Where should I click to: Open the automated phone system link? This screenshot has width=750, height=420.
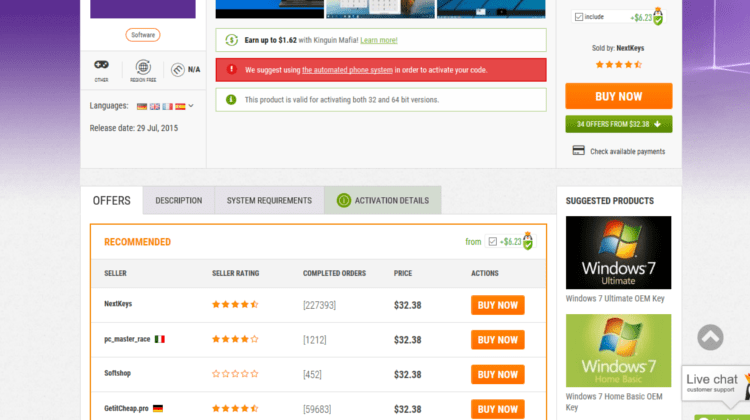[347, 70]
